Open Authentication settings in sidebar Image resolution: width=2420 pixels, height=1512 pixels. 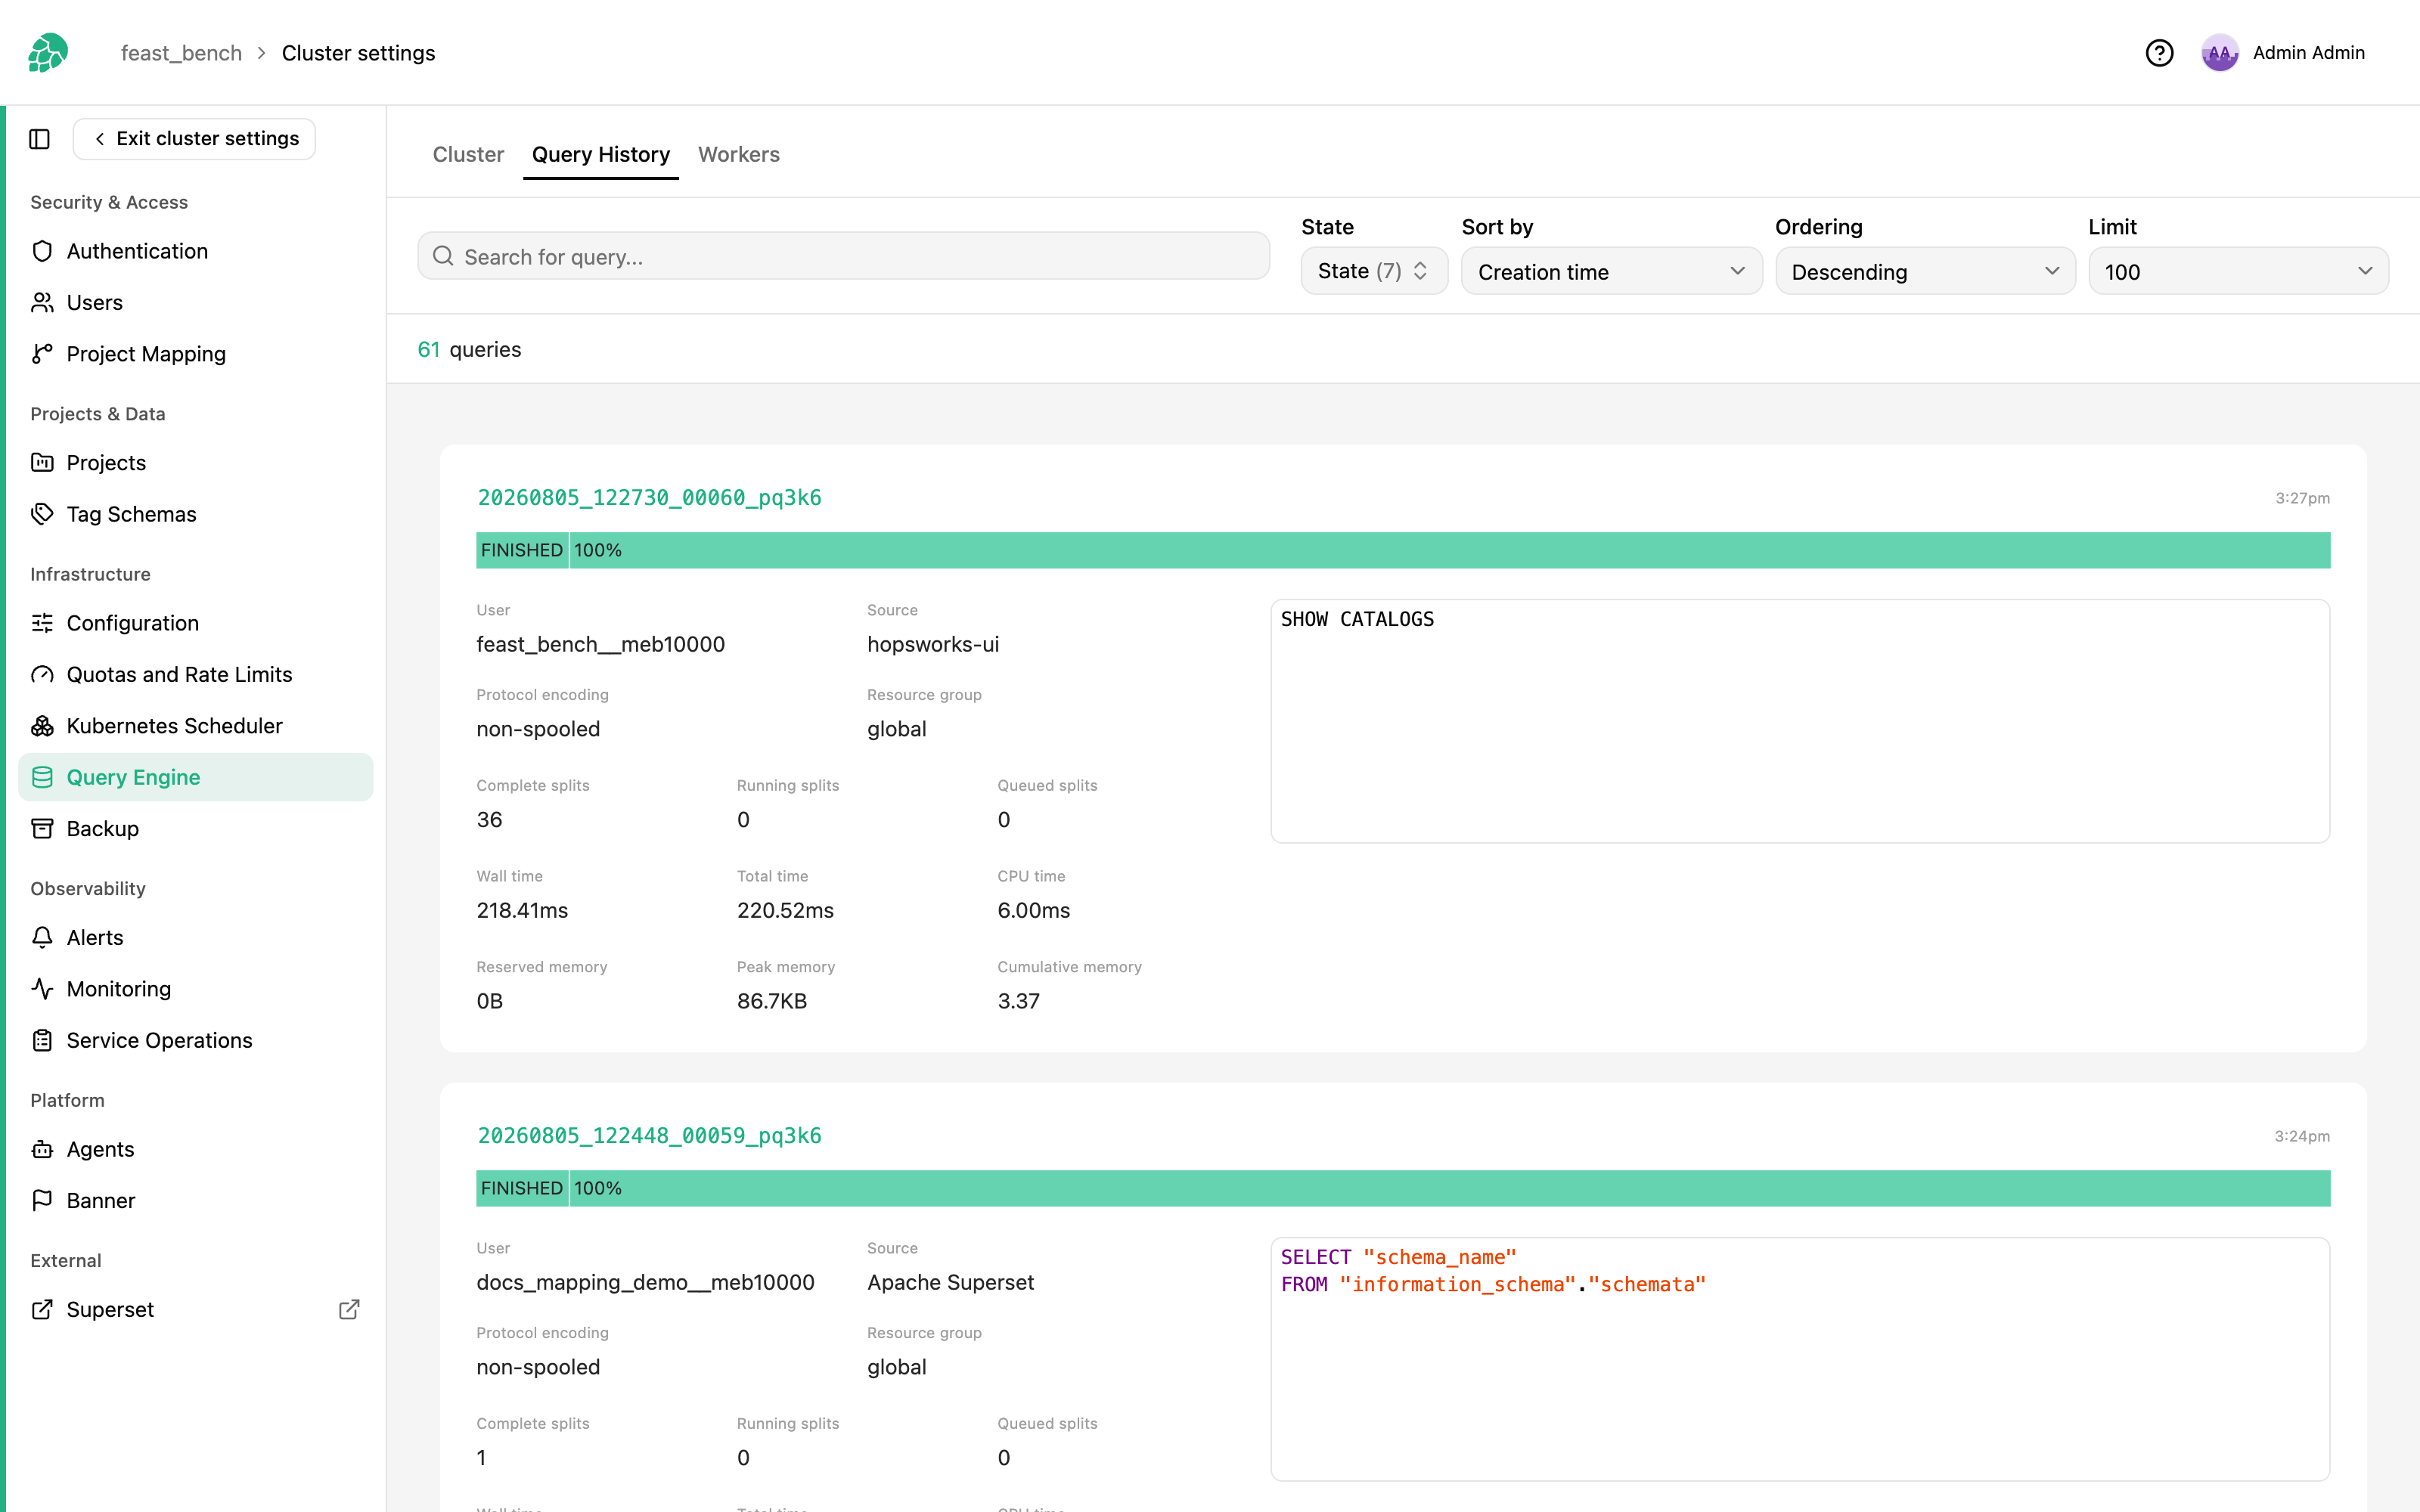coord(196,251)
